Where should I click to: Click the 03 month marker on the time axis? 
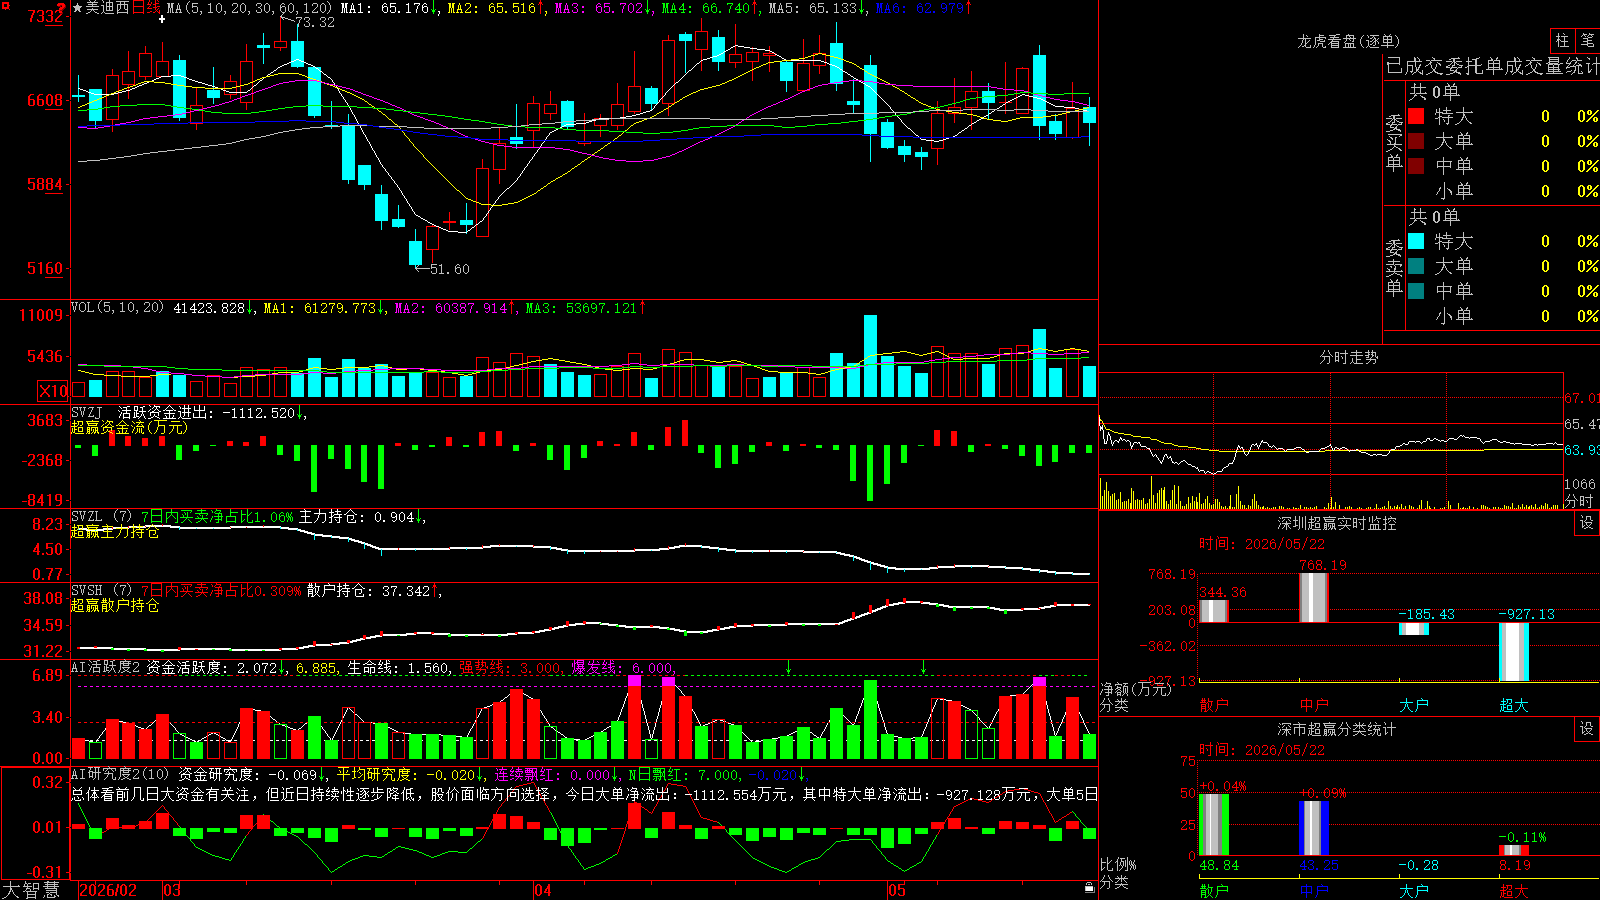[x=172, y=890]
